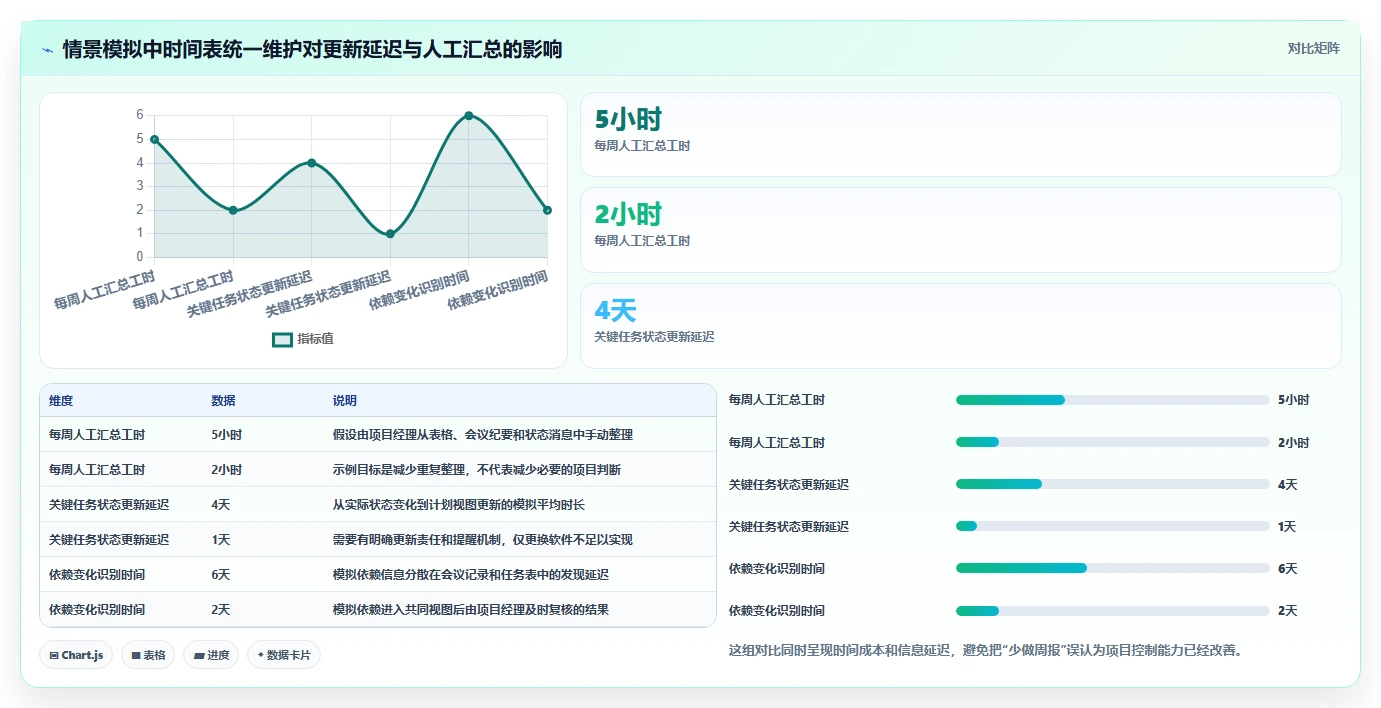Click 依赖变化识别时间 in the 6天 table row
Viewport: 1381px width, 708px height.
(97, 575)
